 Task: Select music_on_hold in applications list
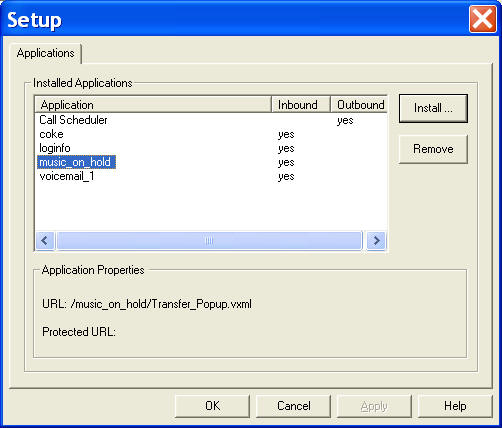[76, 162]
